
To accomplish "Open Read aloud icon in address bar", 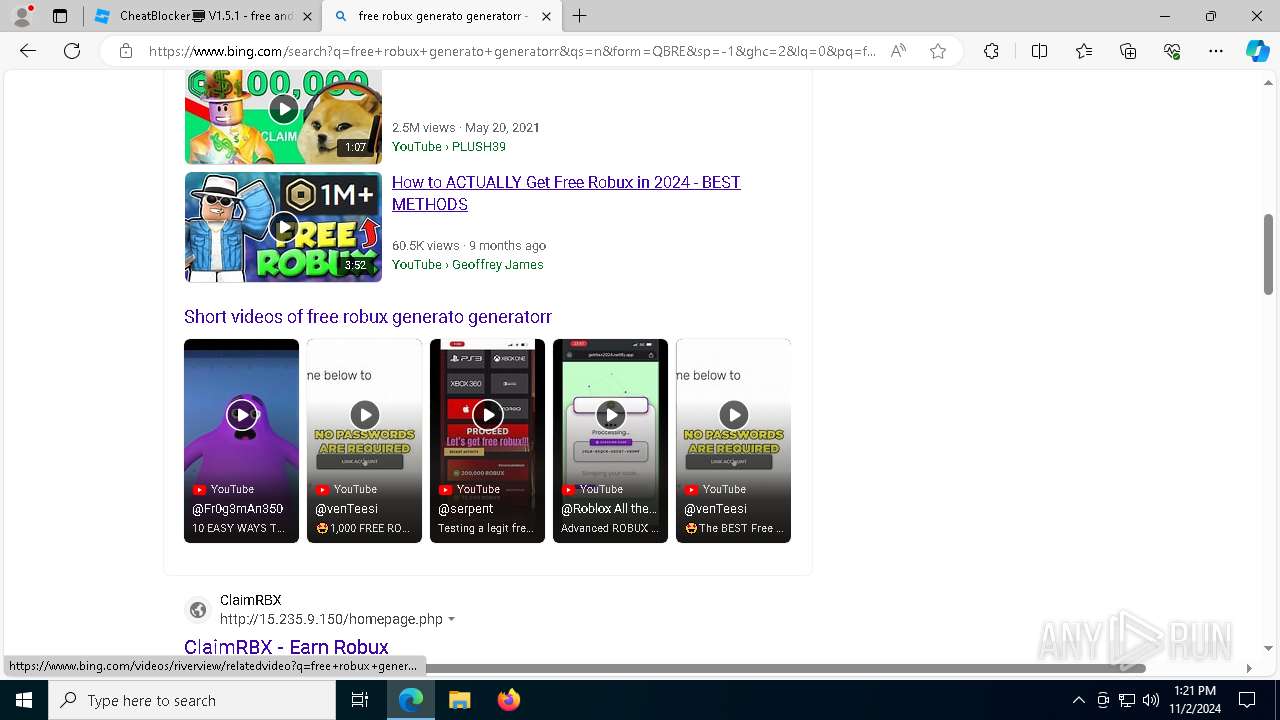I will (898, 51).
